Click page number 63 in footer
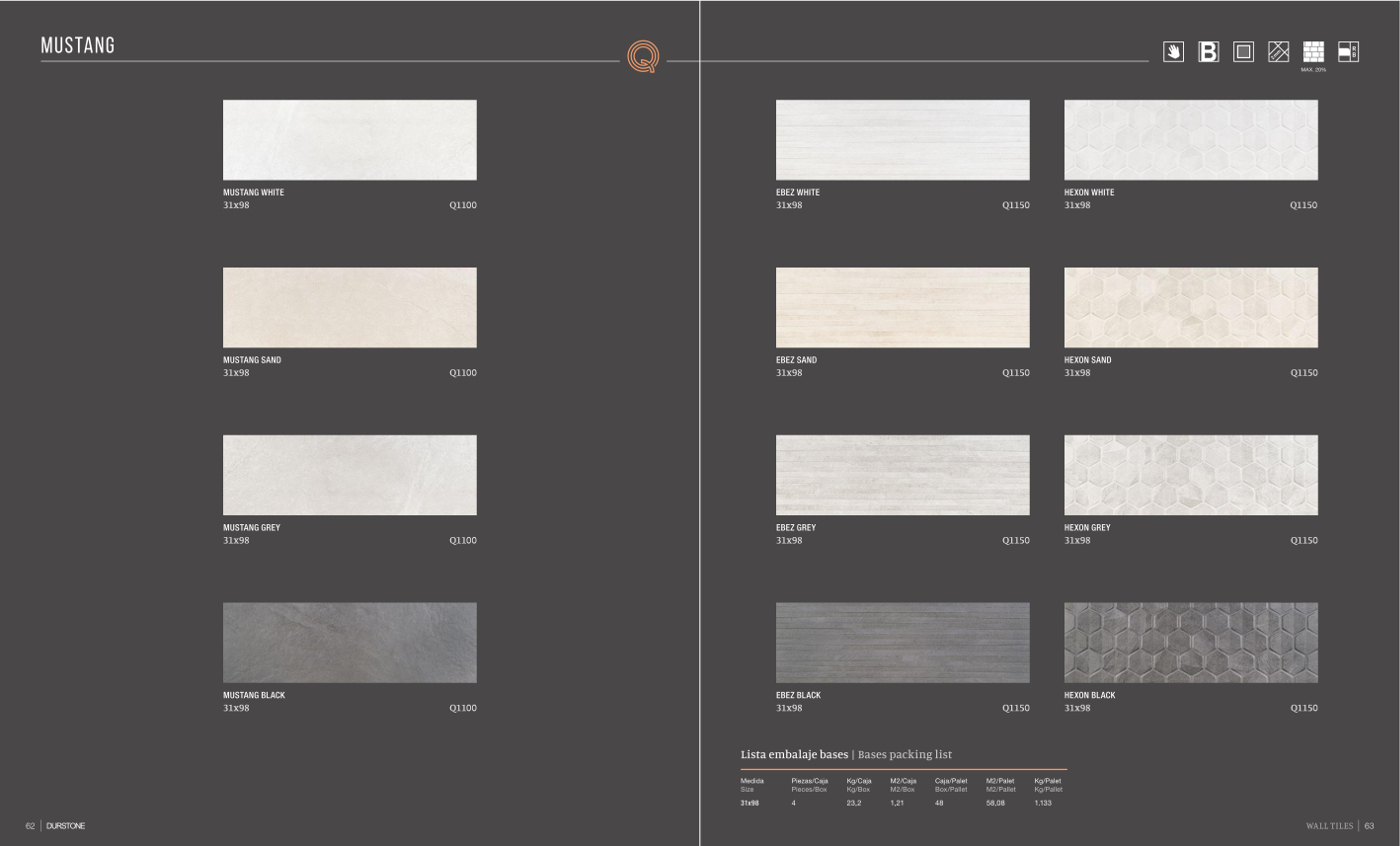 (1369, 826)
